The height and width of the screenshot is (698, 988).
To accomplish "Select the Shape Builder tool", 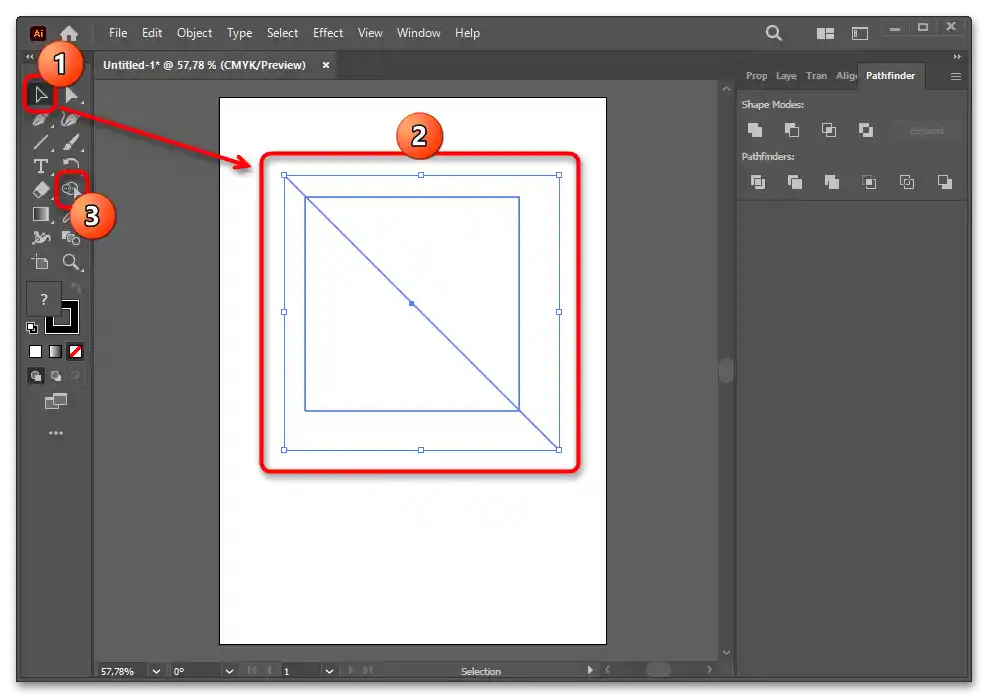I will click(71, 190).
